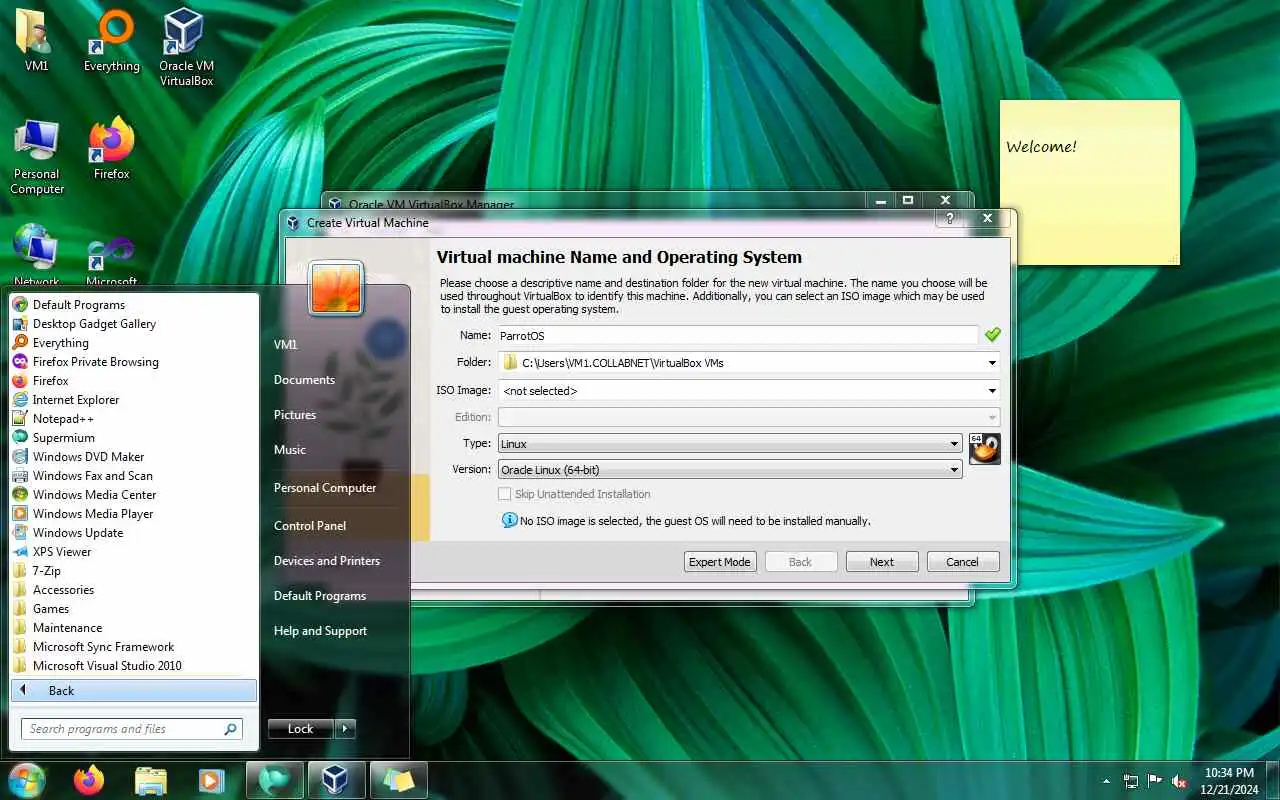Switch to VirtualBox taskbar button
Image resolution: width=1280 pixels, height=800 pixels.
[x=335, y=780]
